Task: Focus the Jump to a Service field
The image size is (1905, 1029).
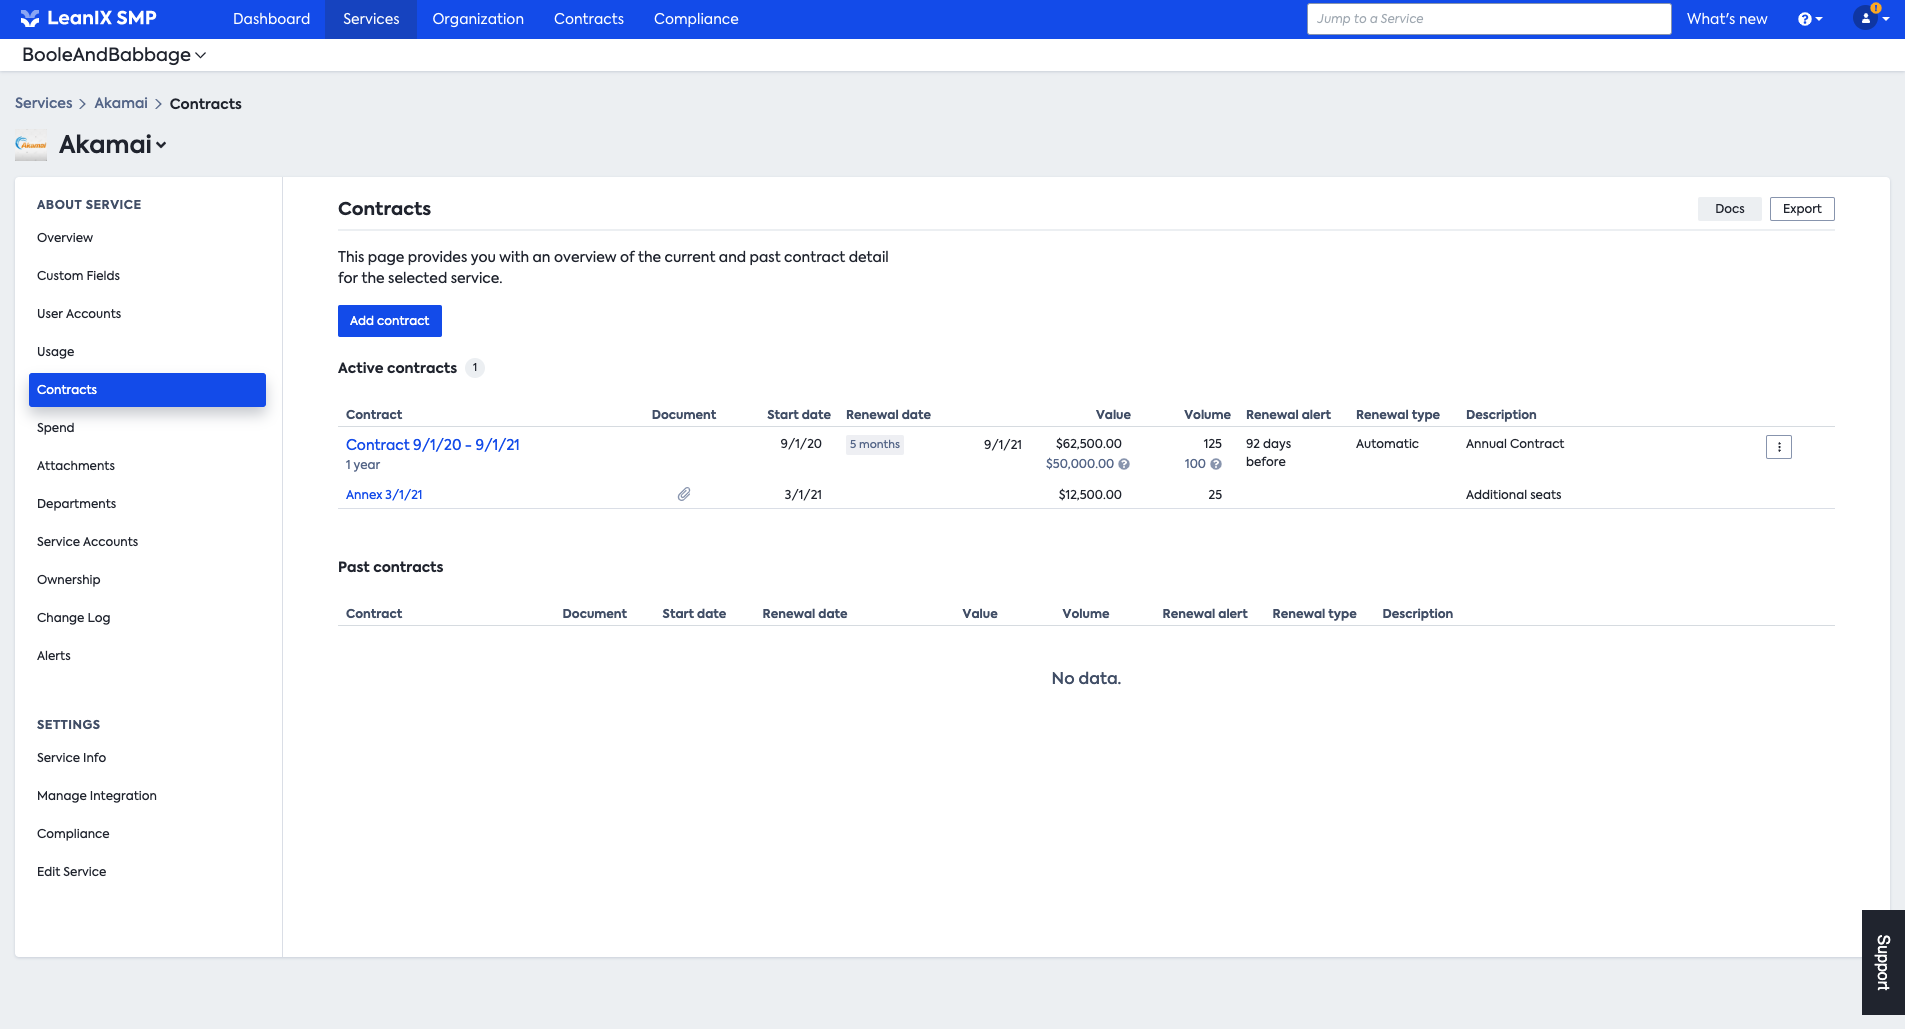Action: point(1489,19)
